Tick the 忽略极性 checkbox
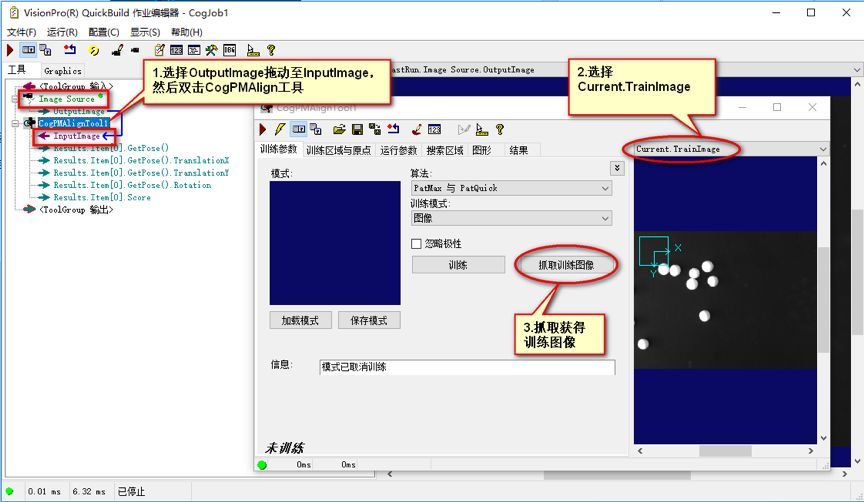 417,244
